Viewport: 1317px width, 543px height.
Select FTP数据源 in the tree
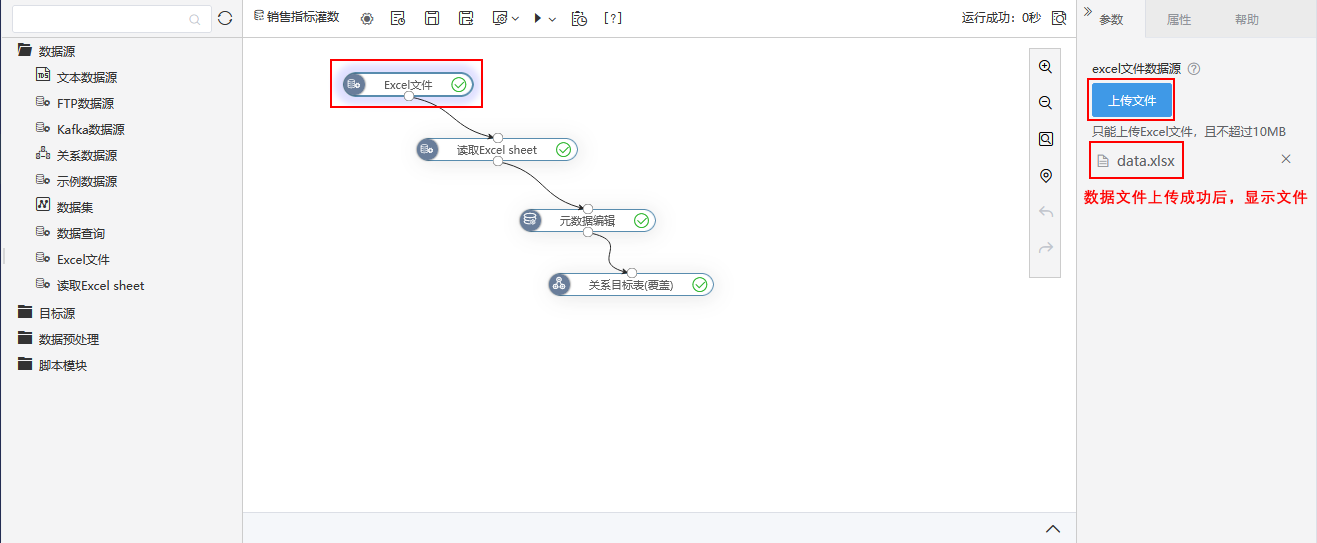point(85,103)
